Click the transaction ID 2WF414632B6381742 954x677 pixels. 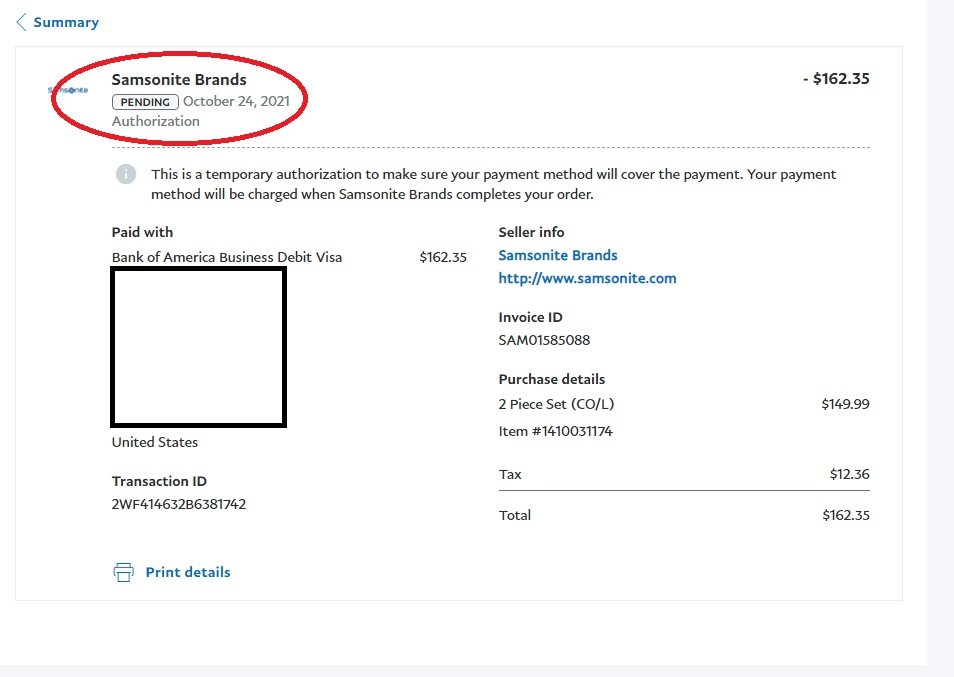pyautogui.click(x=179, y=504)
